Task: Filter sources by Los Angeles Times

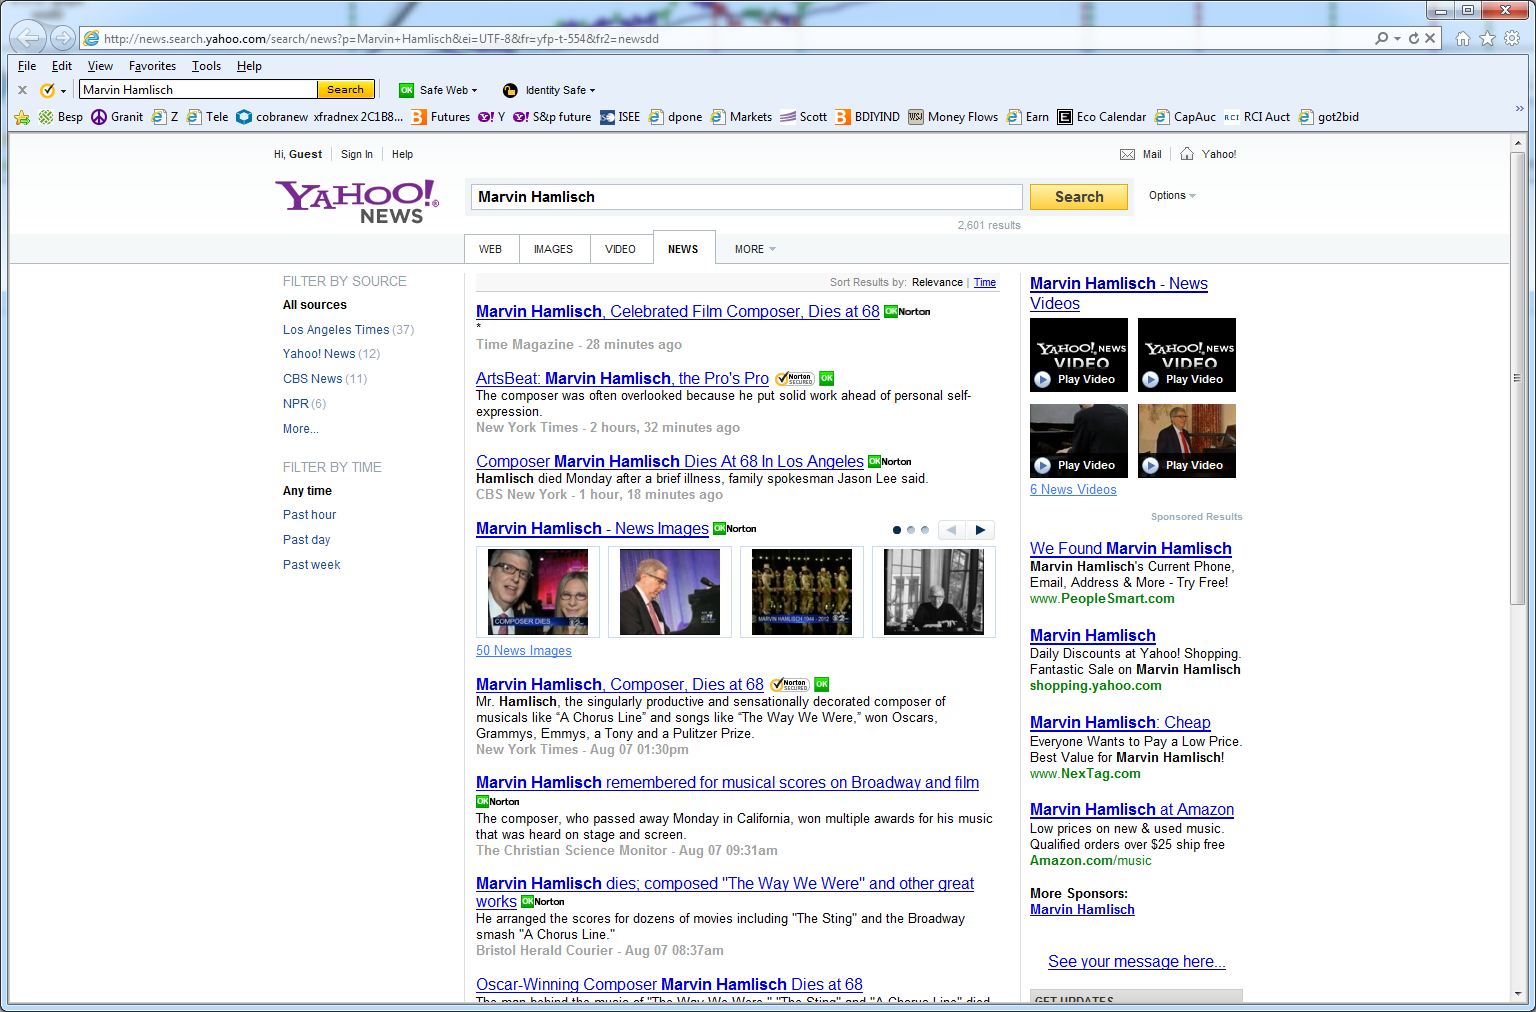Action: (x=336, y=330)
